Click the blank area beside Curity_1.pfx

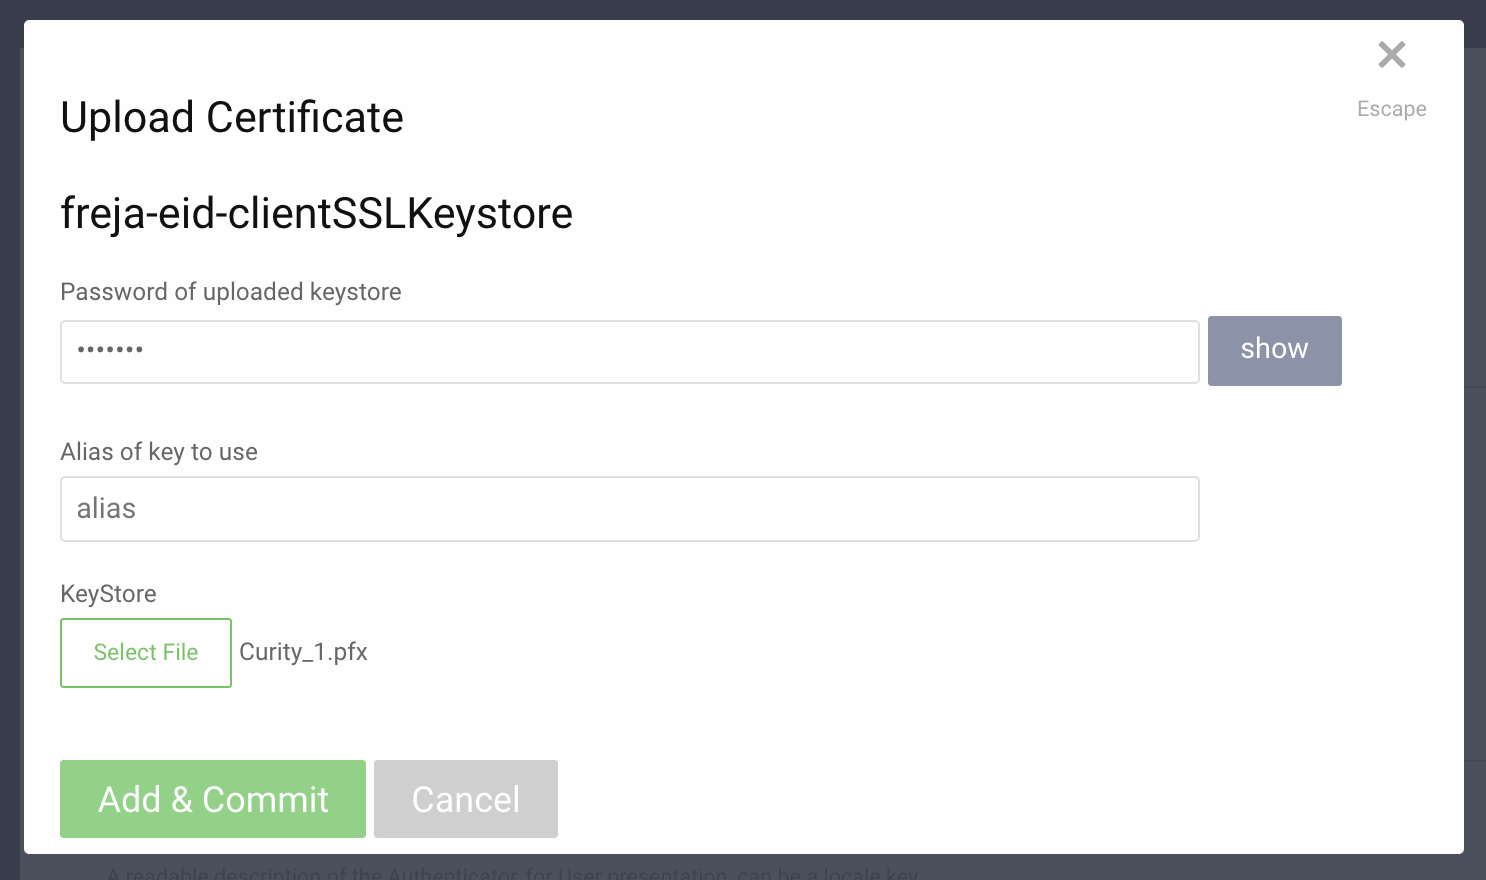(800, 652)
